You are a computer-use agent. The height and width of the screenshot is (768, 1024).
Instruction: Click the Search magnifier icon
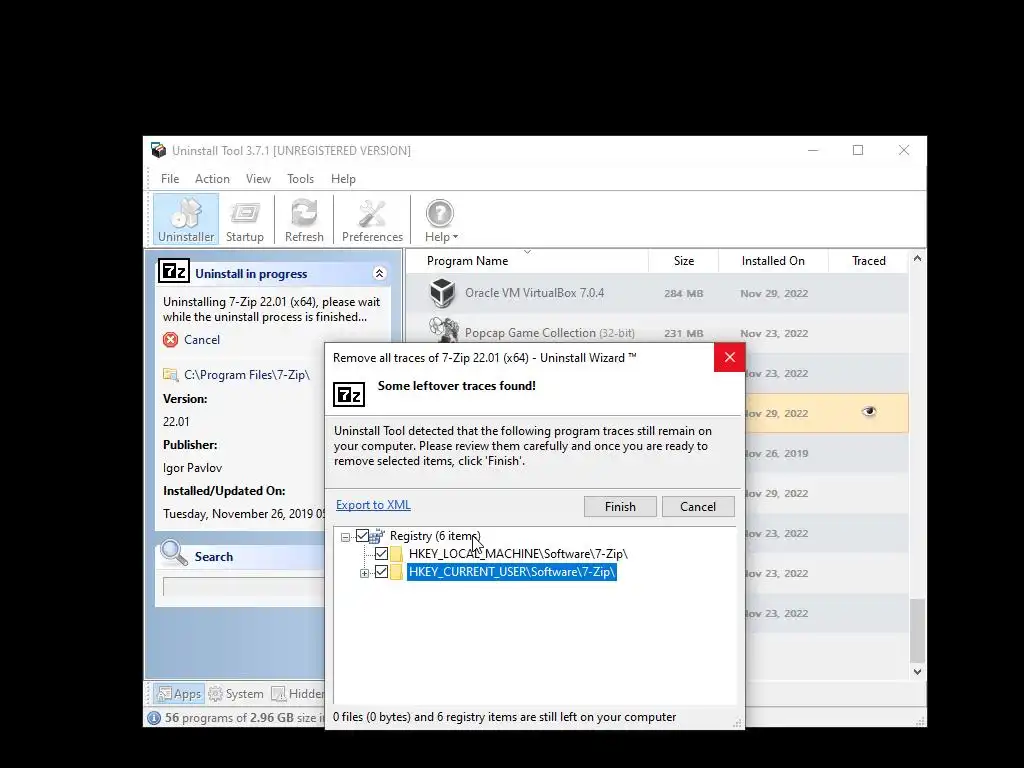point(174,553)
